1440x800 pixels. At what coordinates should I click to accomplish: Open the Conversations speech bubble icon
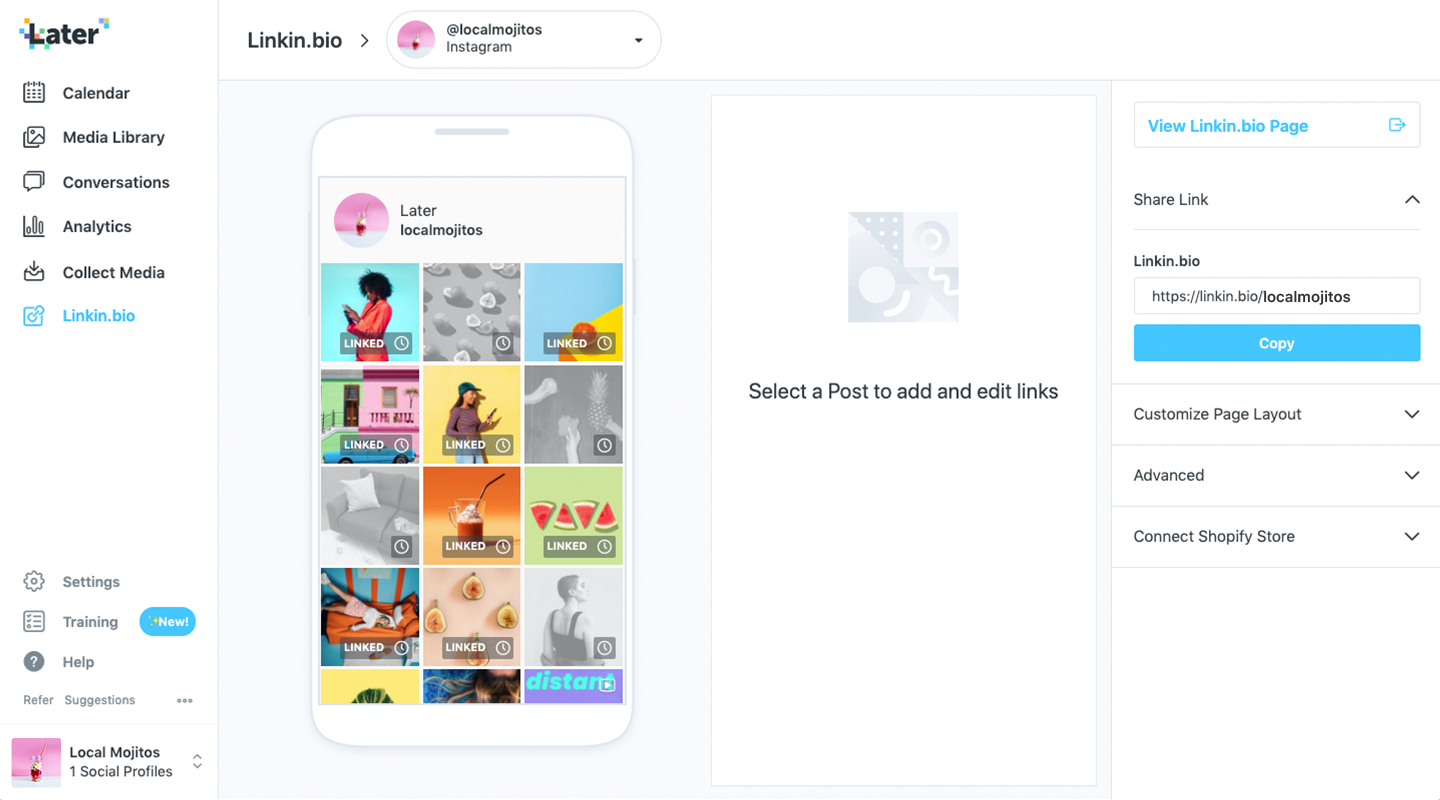(x=34, y=182)
